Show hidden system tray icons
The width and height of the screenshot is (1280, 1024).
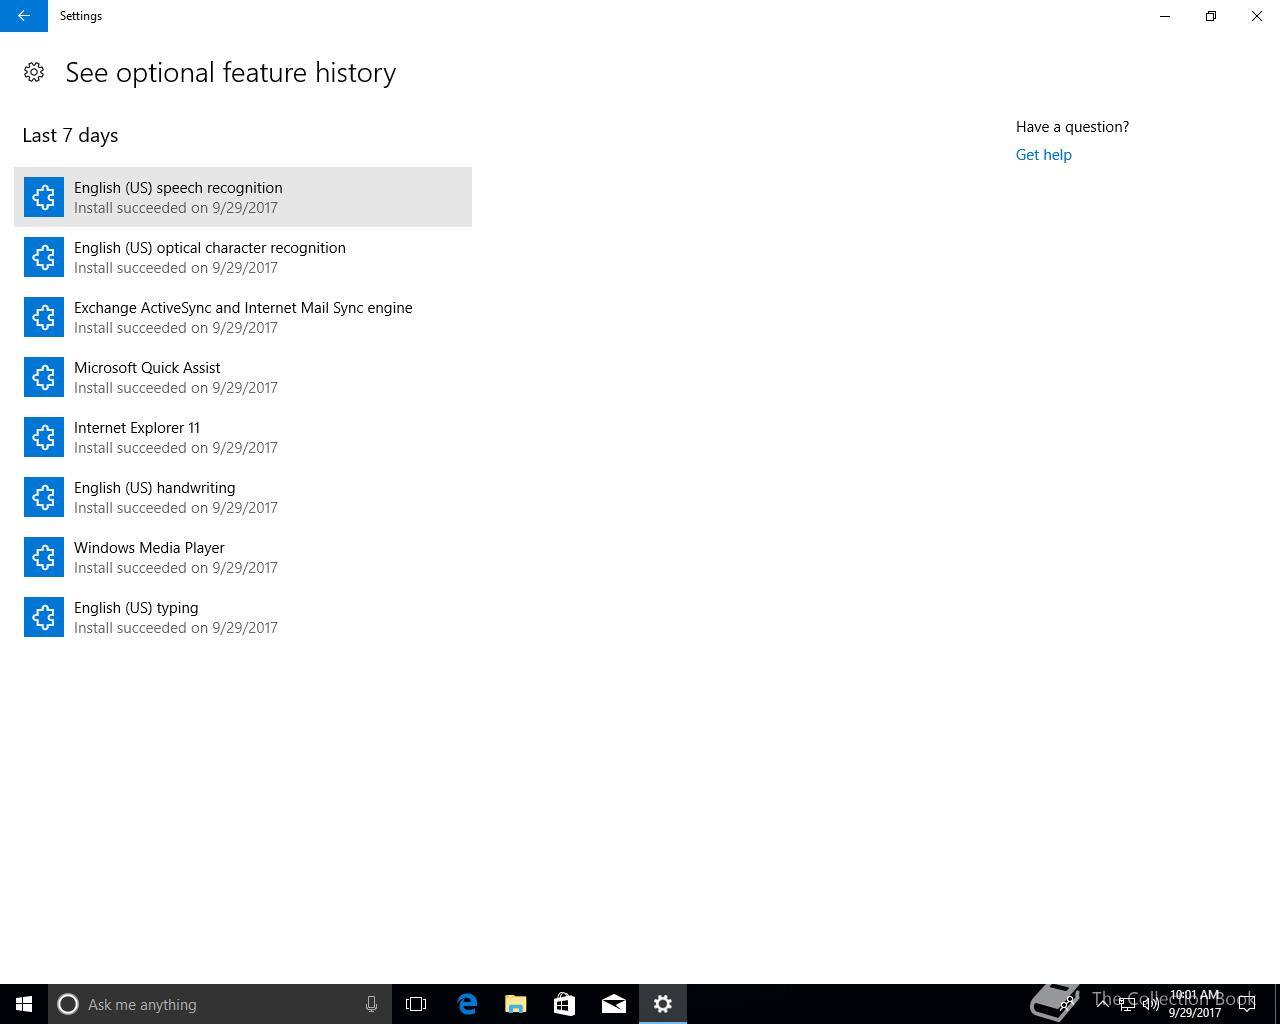click(x=1103, y=1004)
